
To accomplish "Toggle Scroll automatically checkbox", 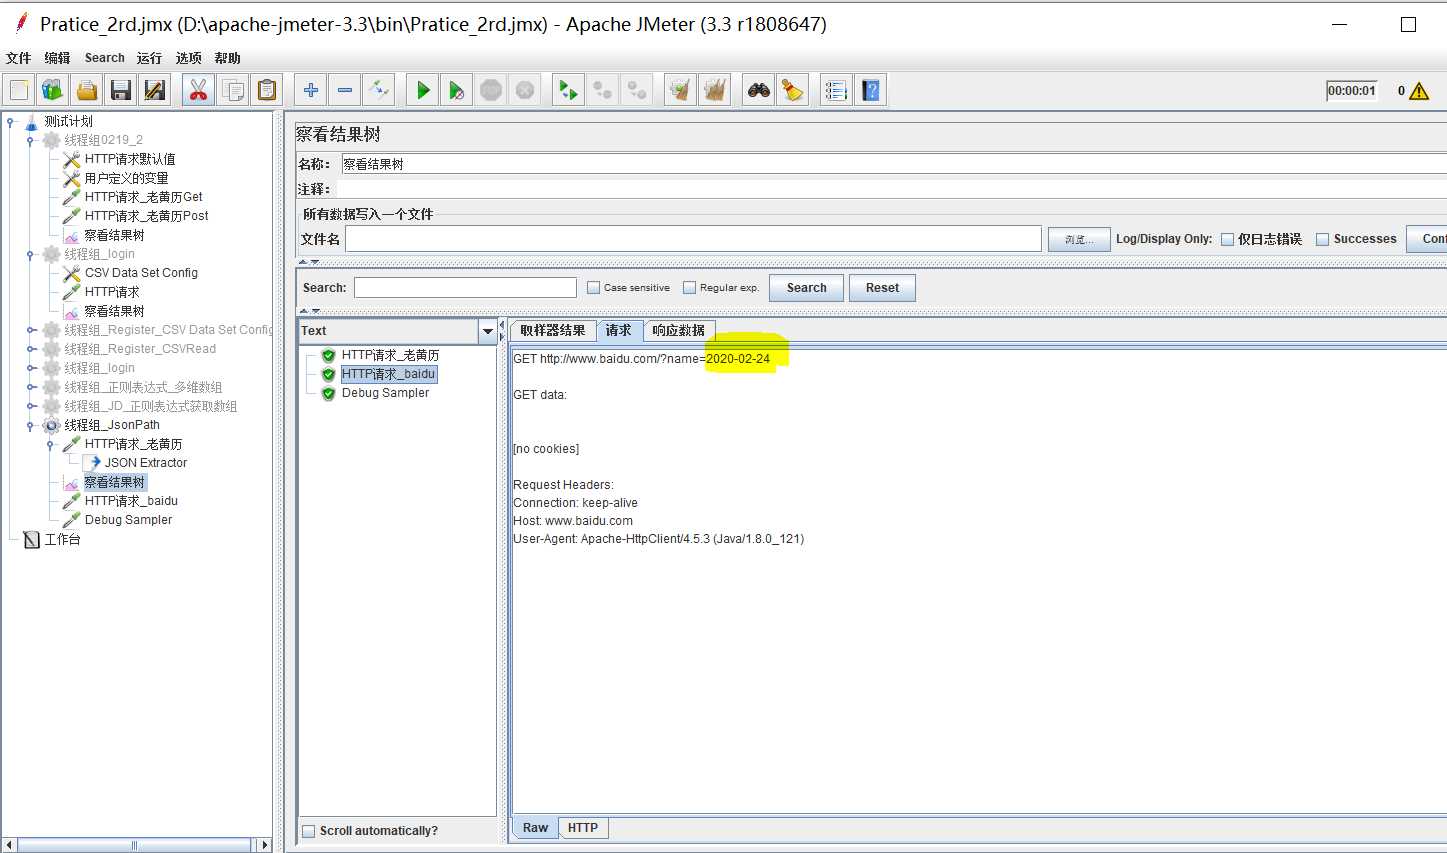I will click(309, 831).
